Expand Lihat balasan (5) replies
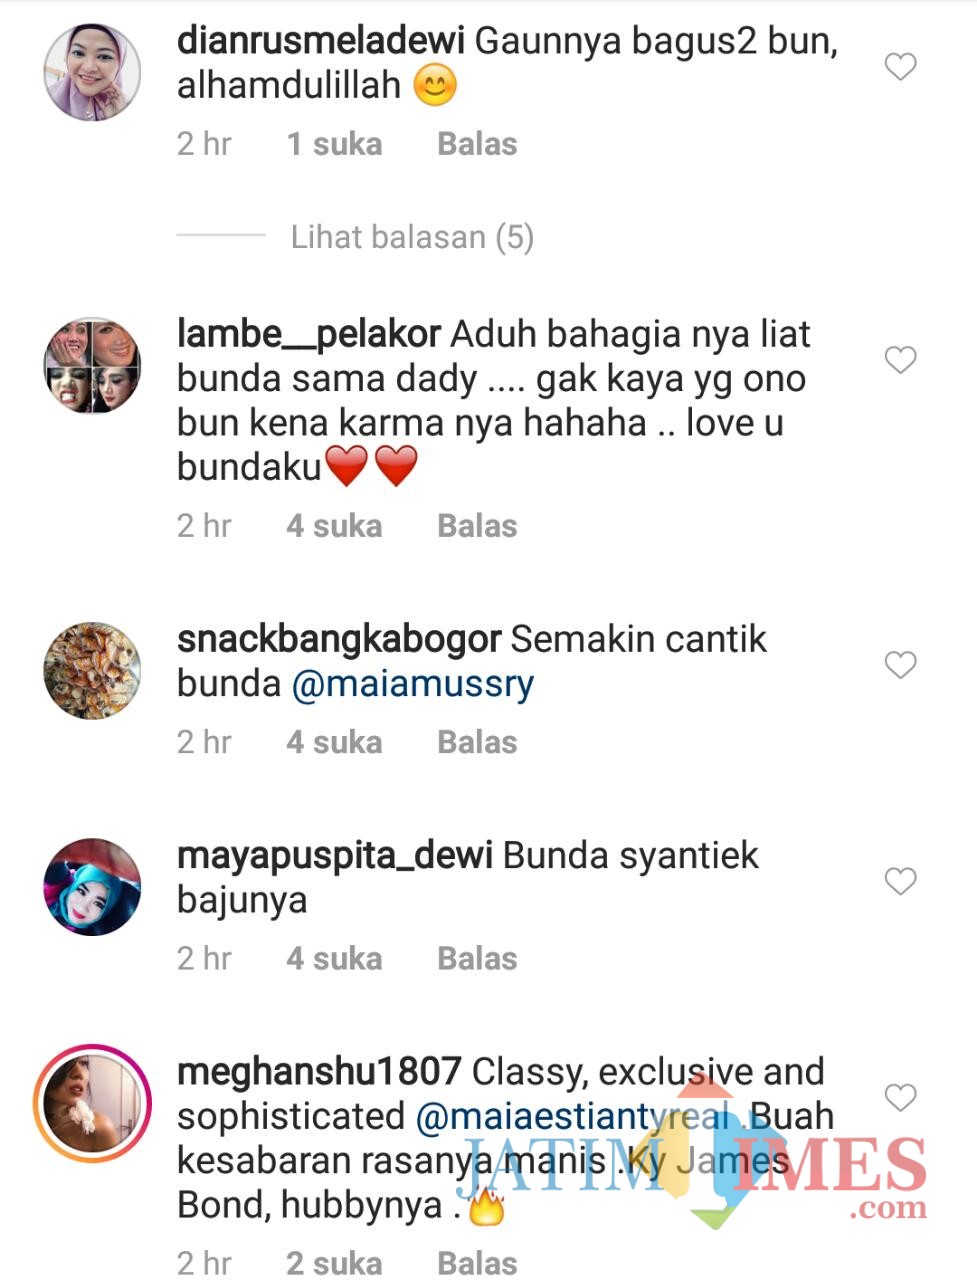 pos(412,237)
